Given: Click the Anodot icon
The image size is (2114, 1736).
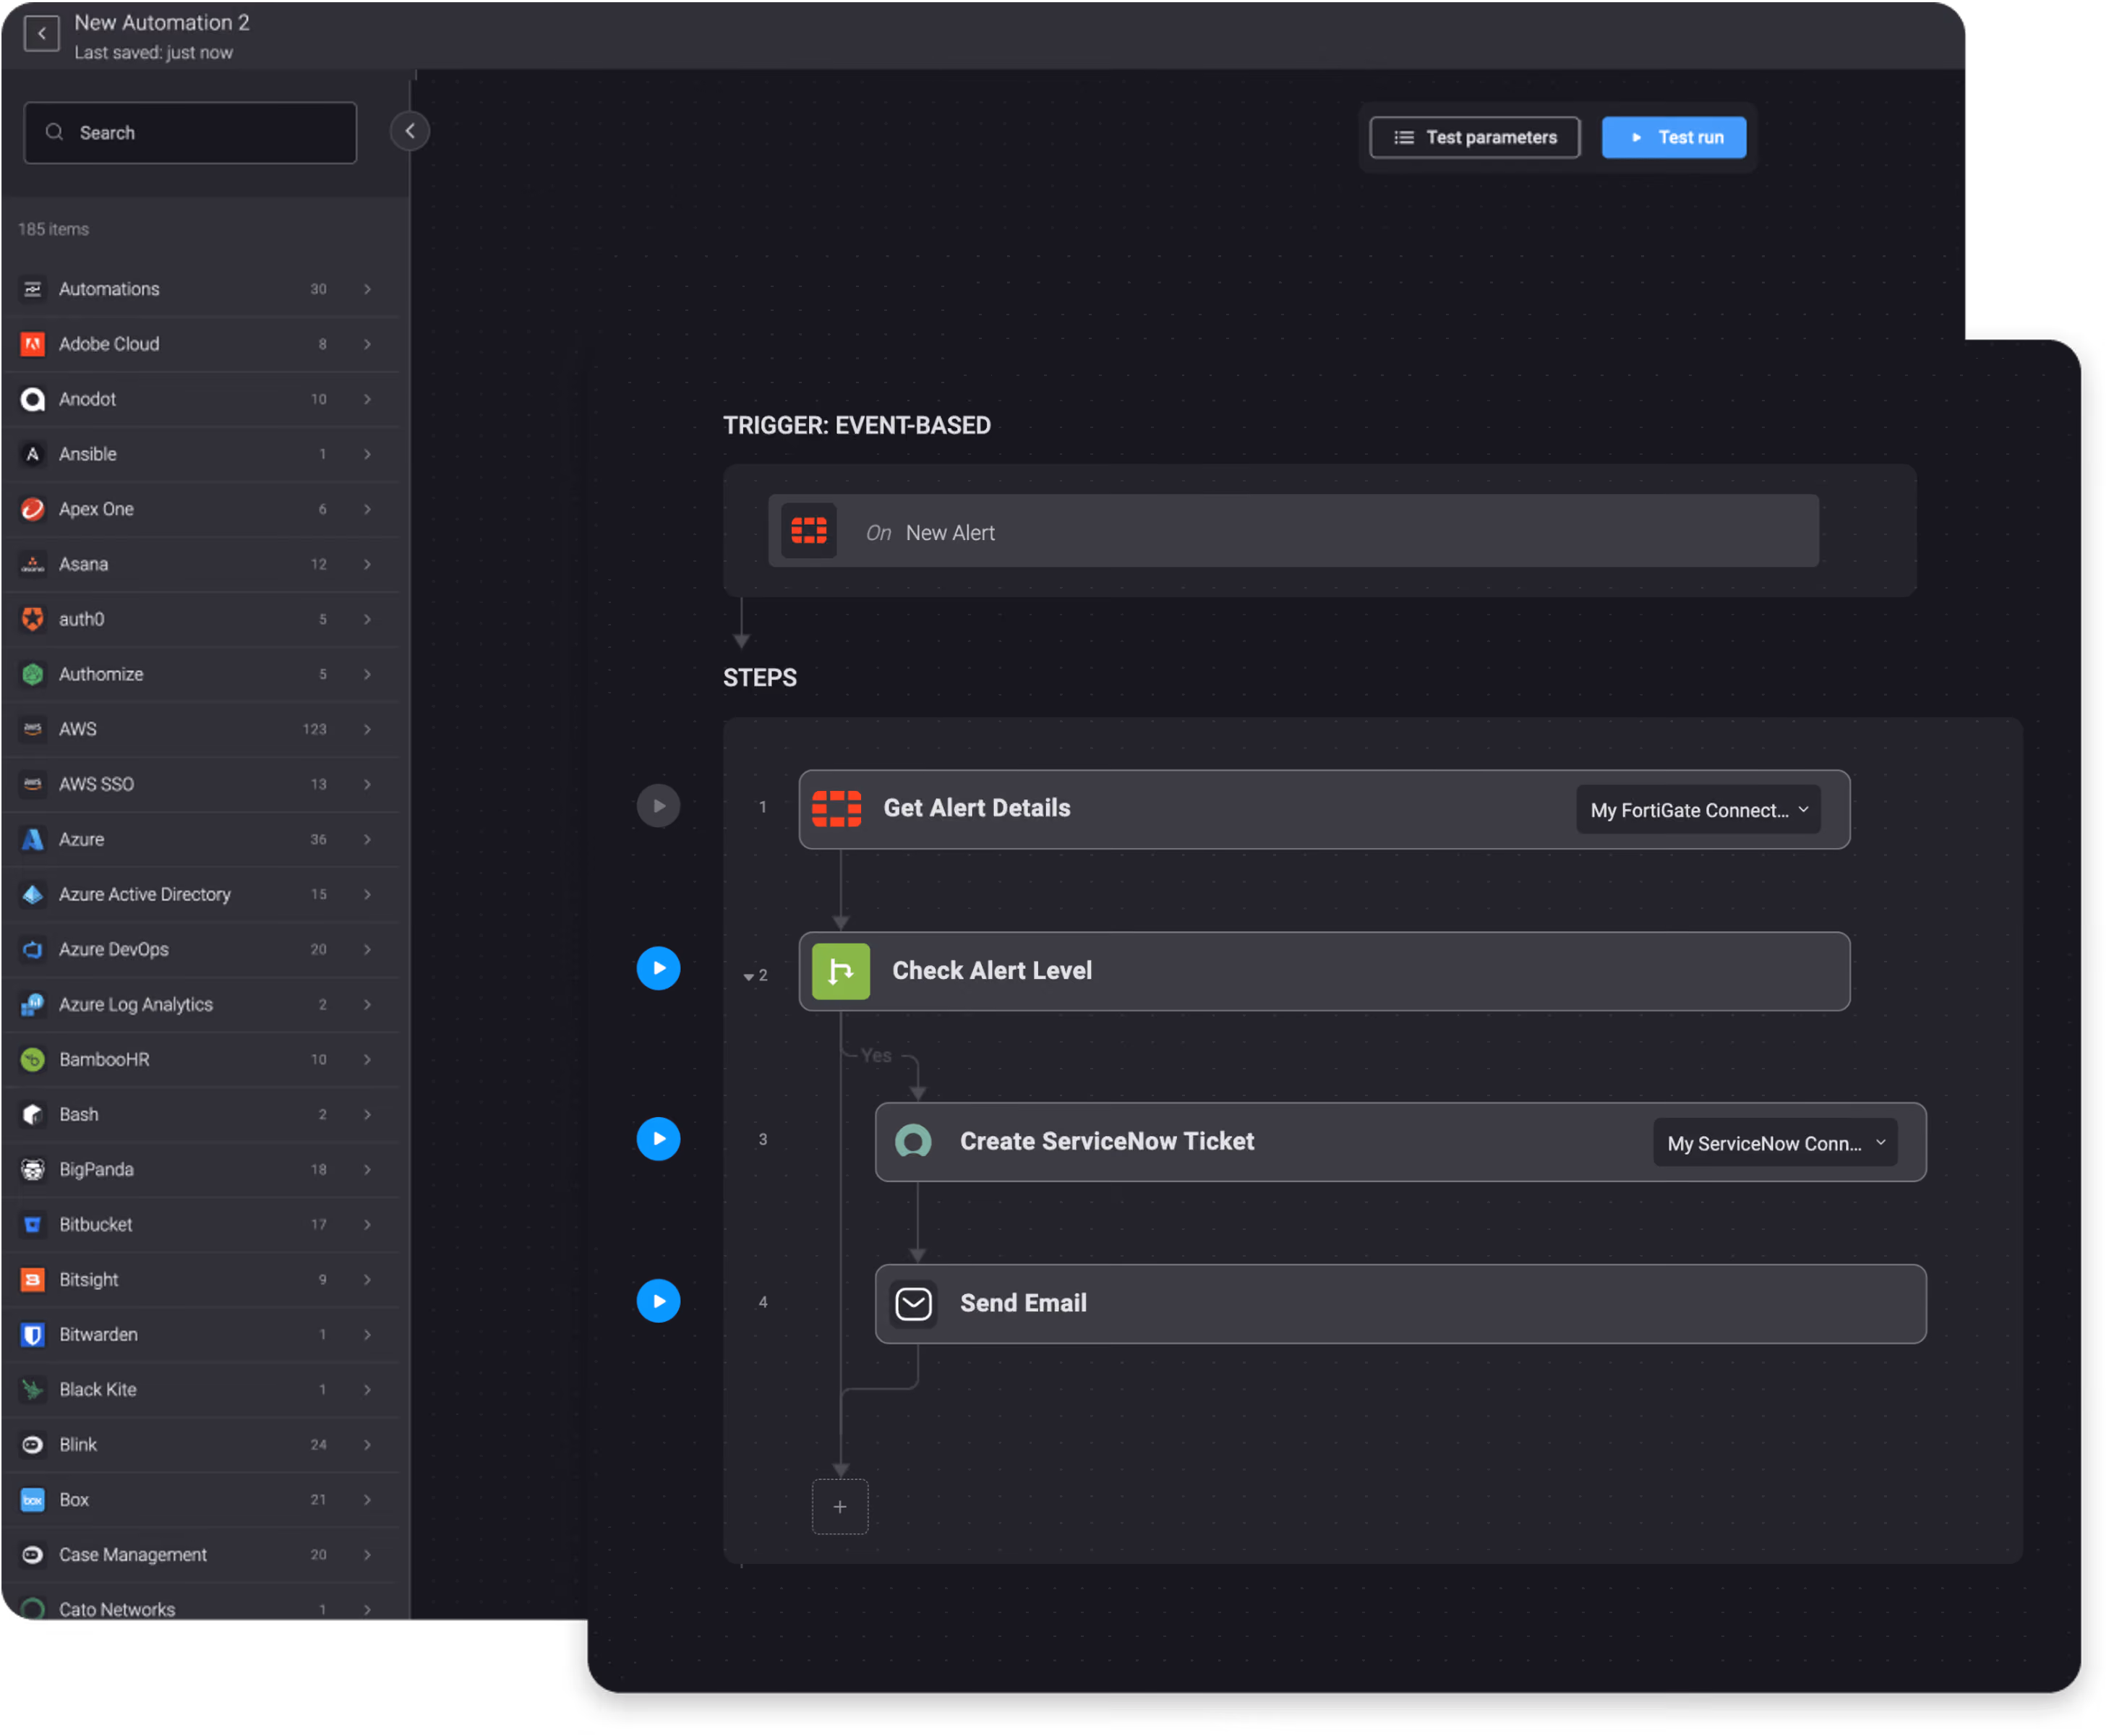Looking at the screenshot, I should [x=33, y=399].
